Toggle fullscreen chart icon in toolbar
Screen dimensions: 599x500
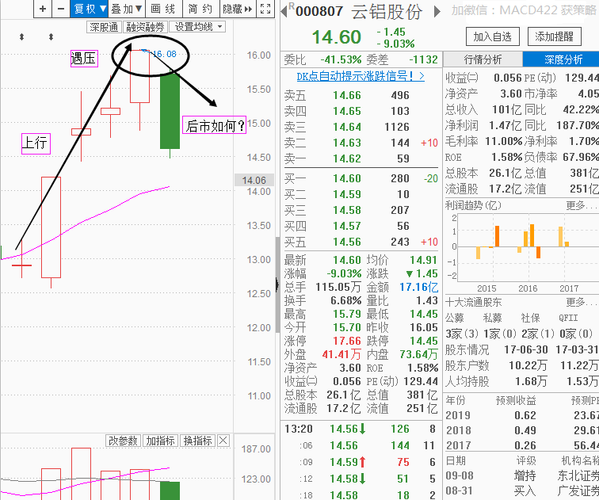(265, 8)
